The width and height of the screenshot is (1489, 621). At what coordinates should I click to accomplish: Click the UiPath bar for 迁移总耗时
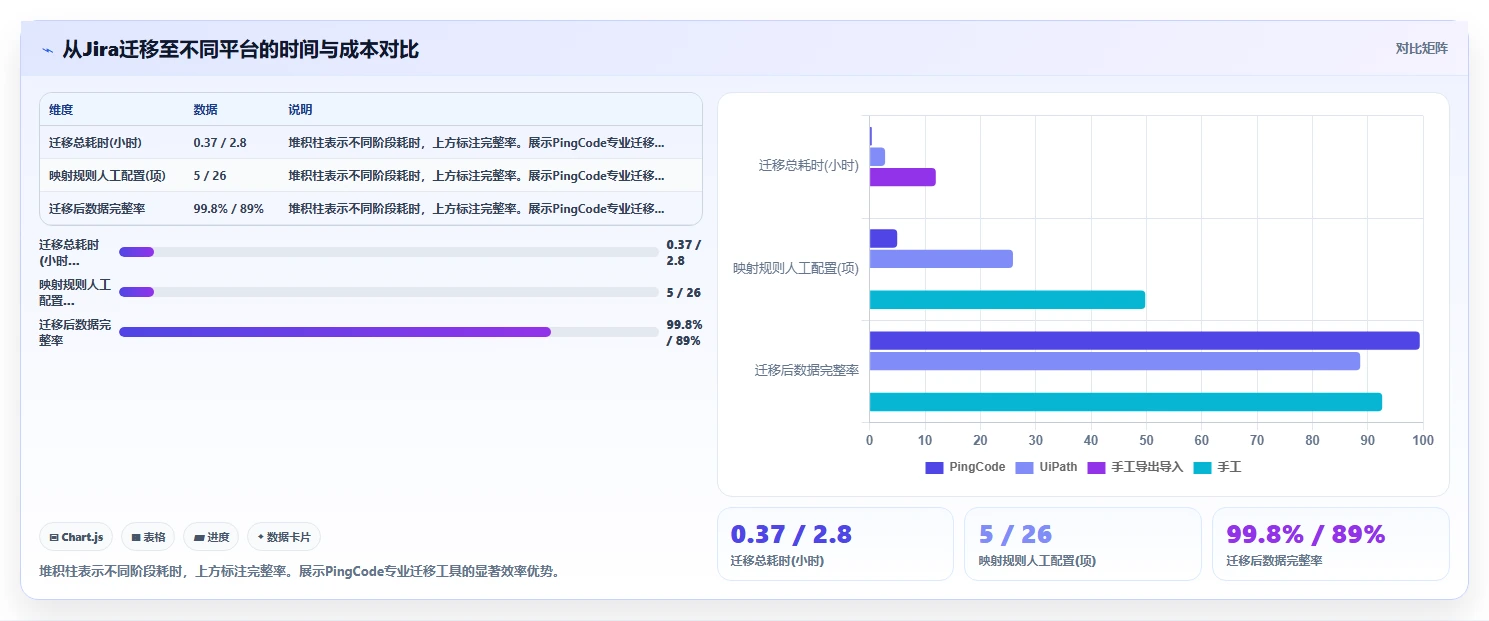(877, 157)
